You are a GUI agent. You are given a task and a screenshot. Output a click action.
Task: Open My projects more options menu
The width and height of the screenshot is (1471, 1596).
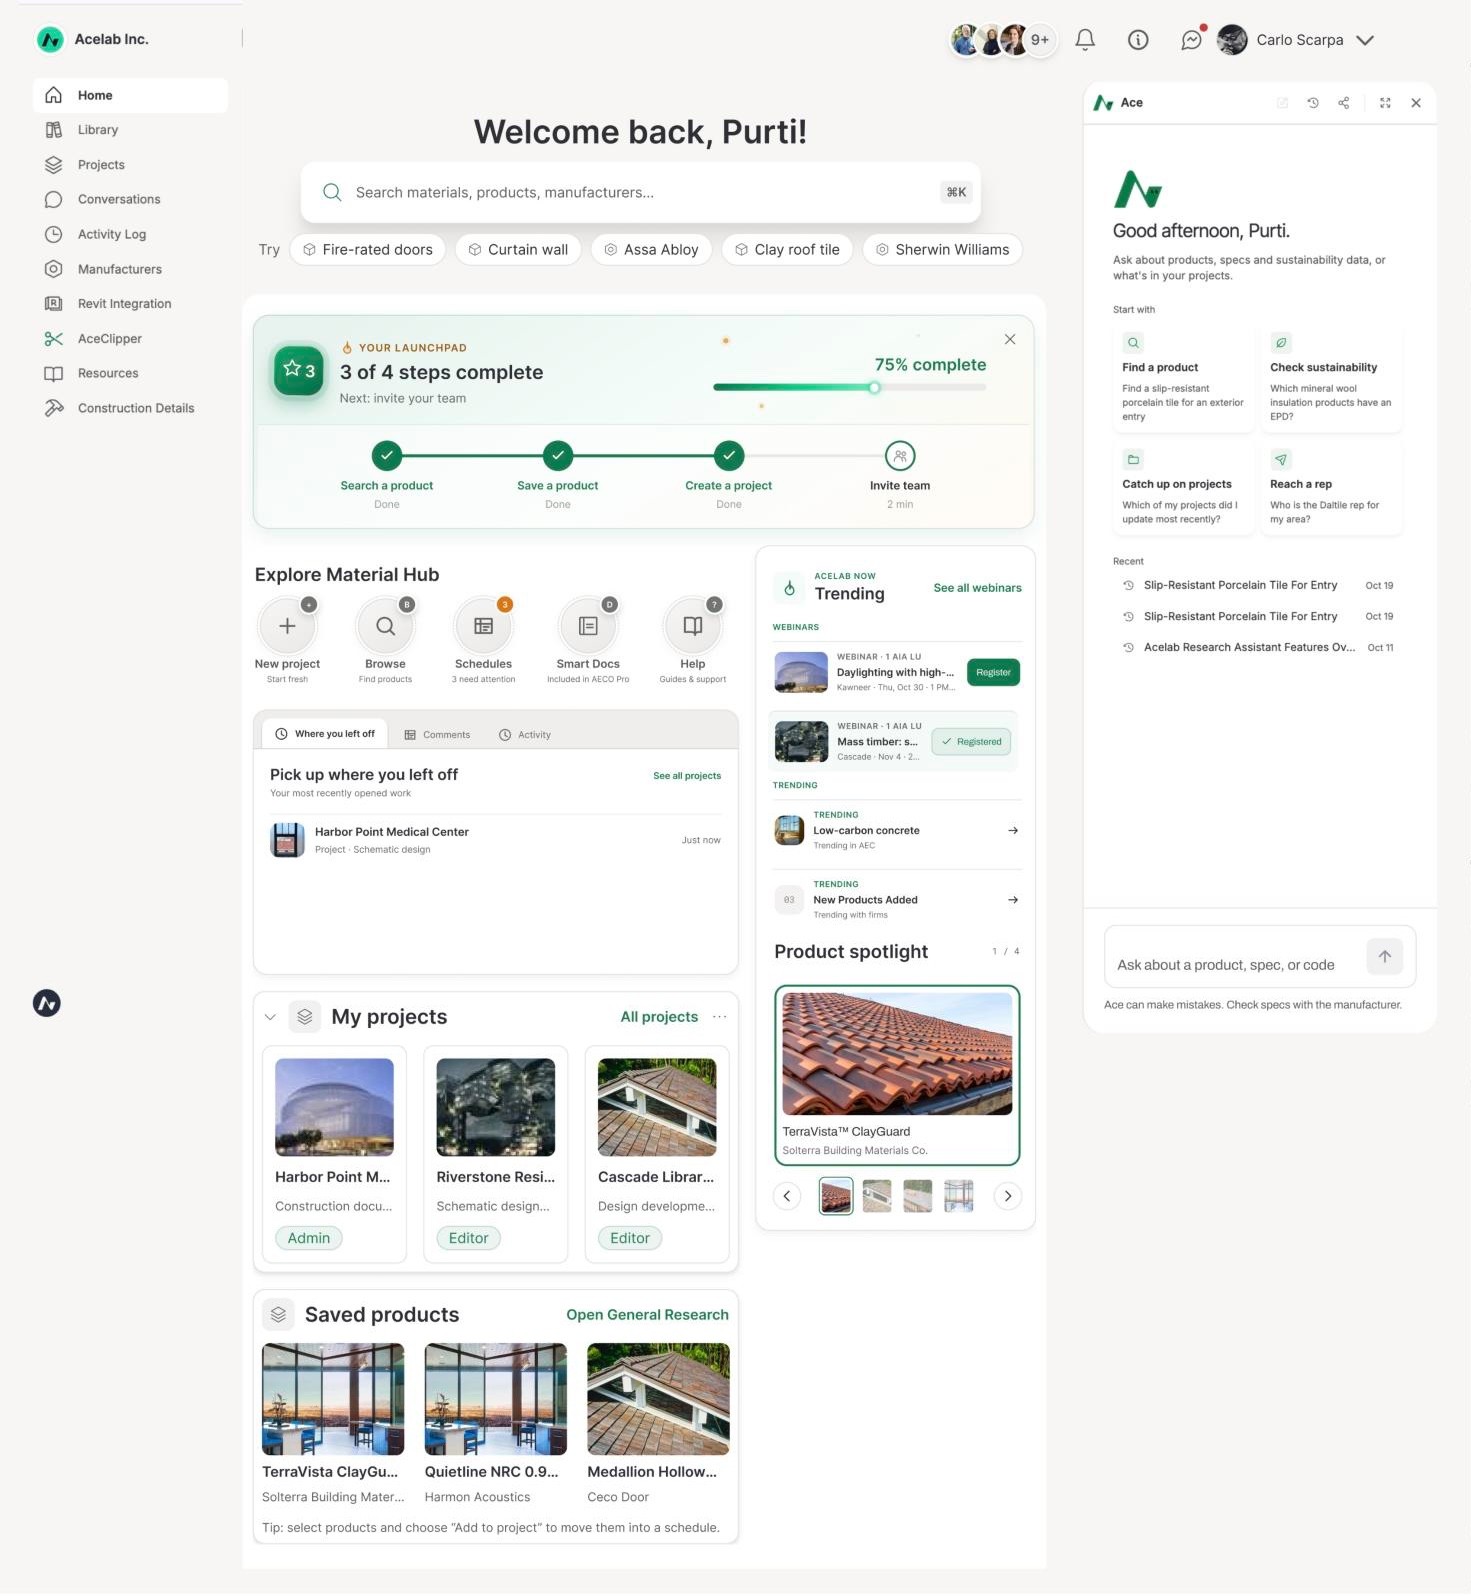[x=720, y=1017]
